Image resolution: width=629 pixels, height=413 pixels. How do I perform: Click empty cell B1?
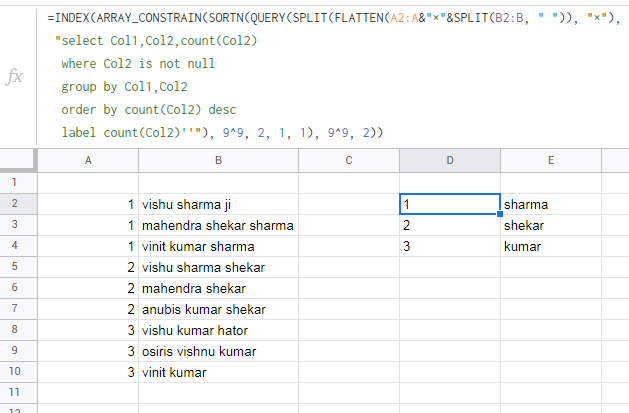[219, 183]
